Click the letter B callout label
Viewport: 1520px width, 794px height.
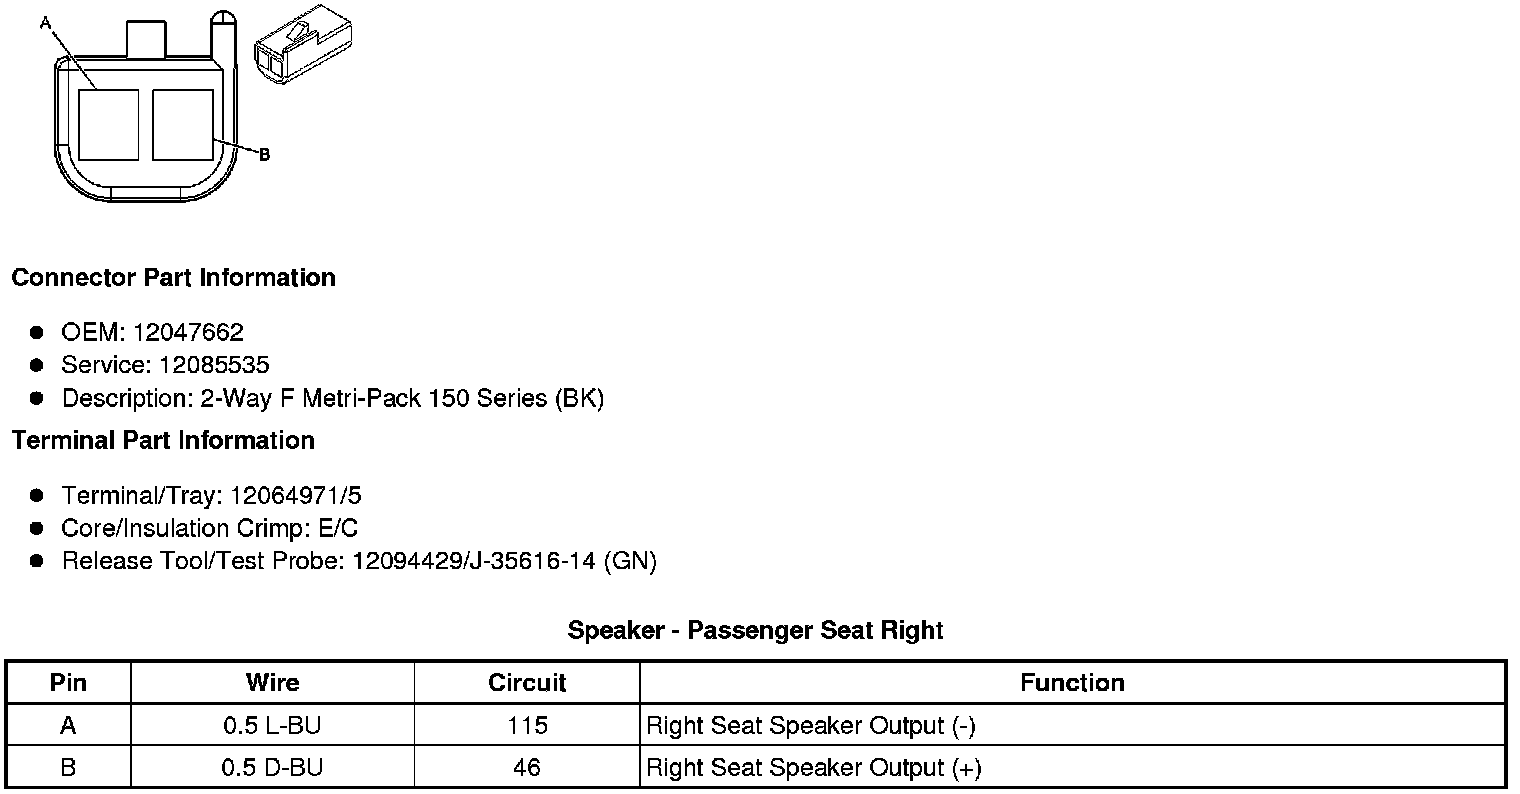click(264, 155)
